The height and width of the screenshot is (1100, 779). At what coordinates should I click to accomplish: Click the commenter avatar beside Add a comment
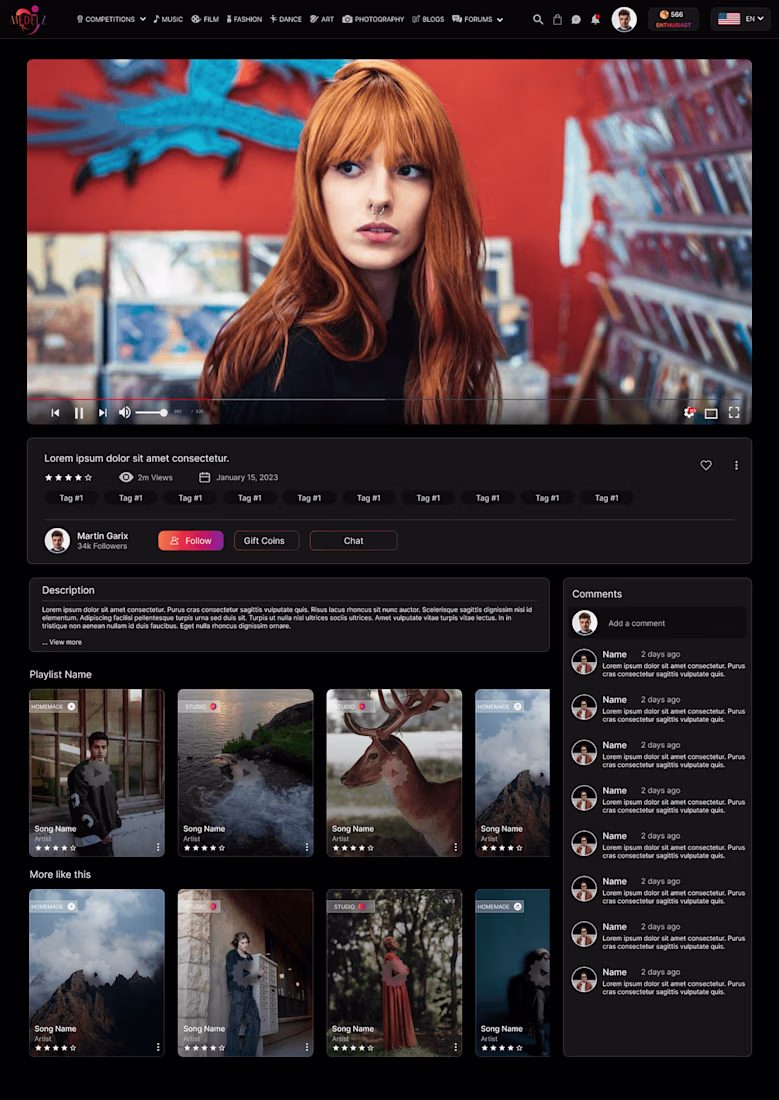pyautogui.click(x=585, y=622)
